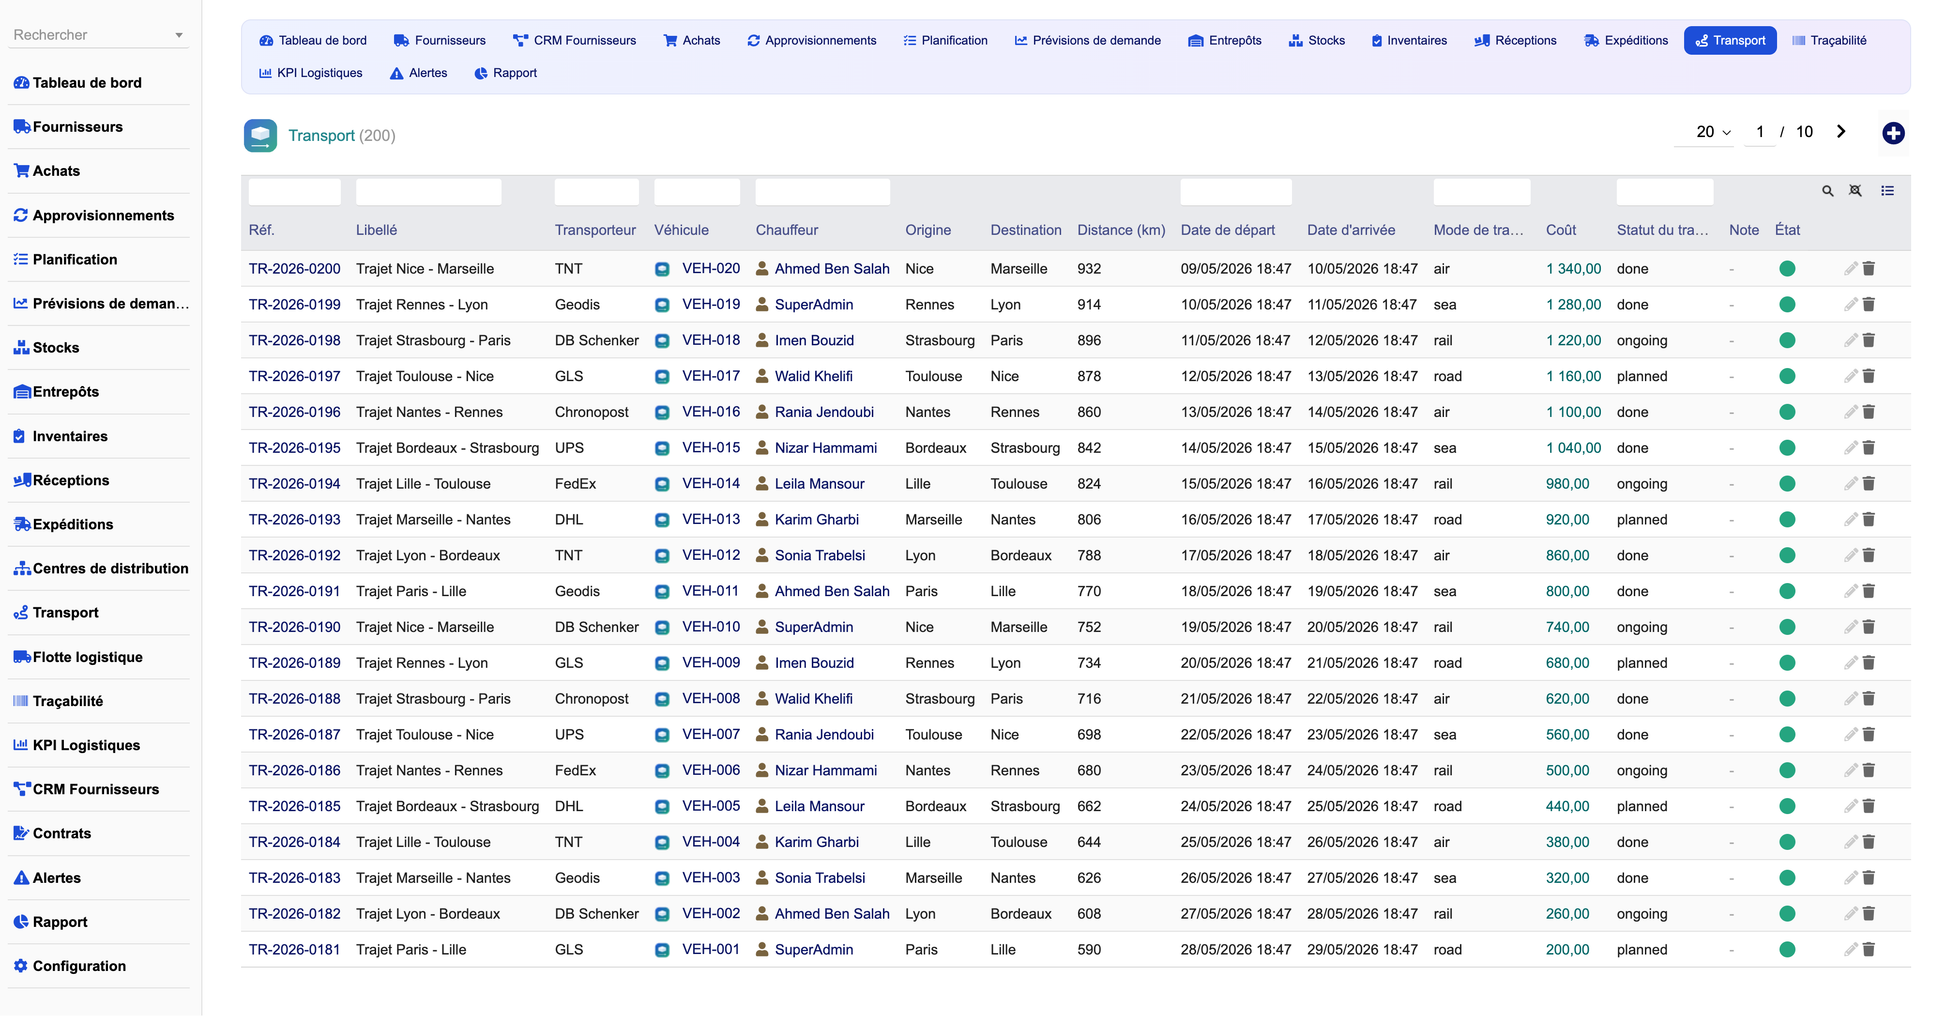Edit transport TR-2026-0185 with pencil icon

point(1851,806)
